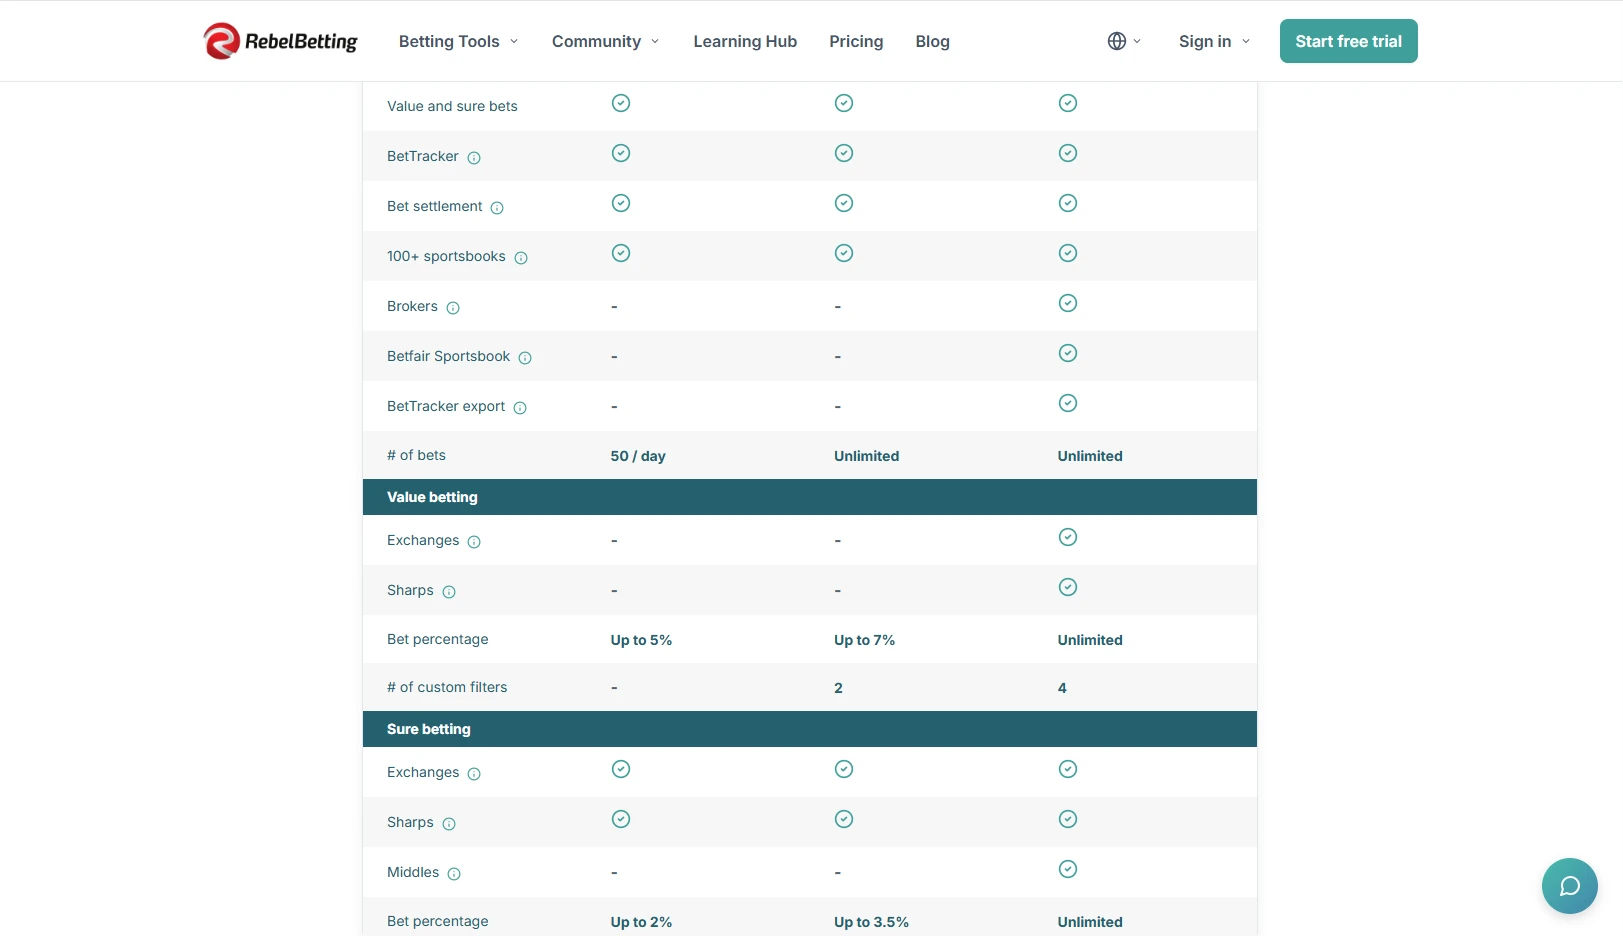
Task: Click second-column checkmark in Bet settlement row
Action: point(844,203)
